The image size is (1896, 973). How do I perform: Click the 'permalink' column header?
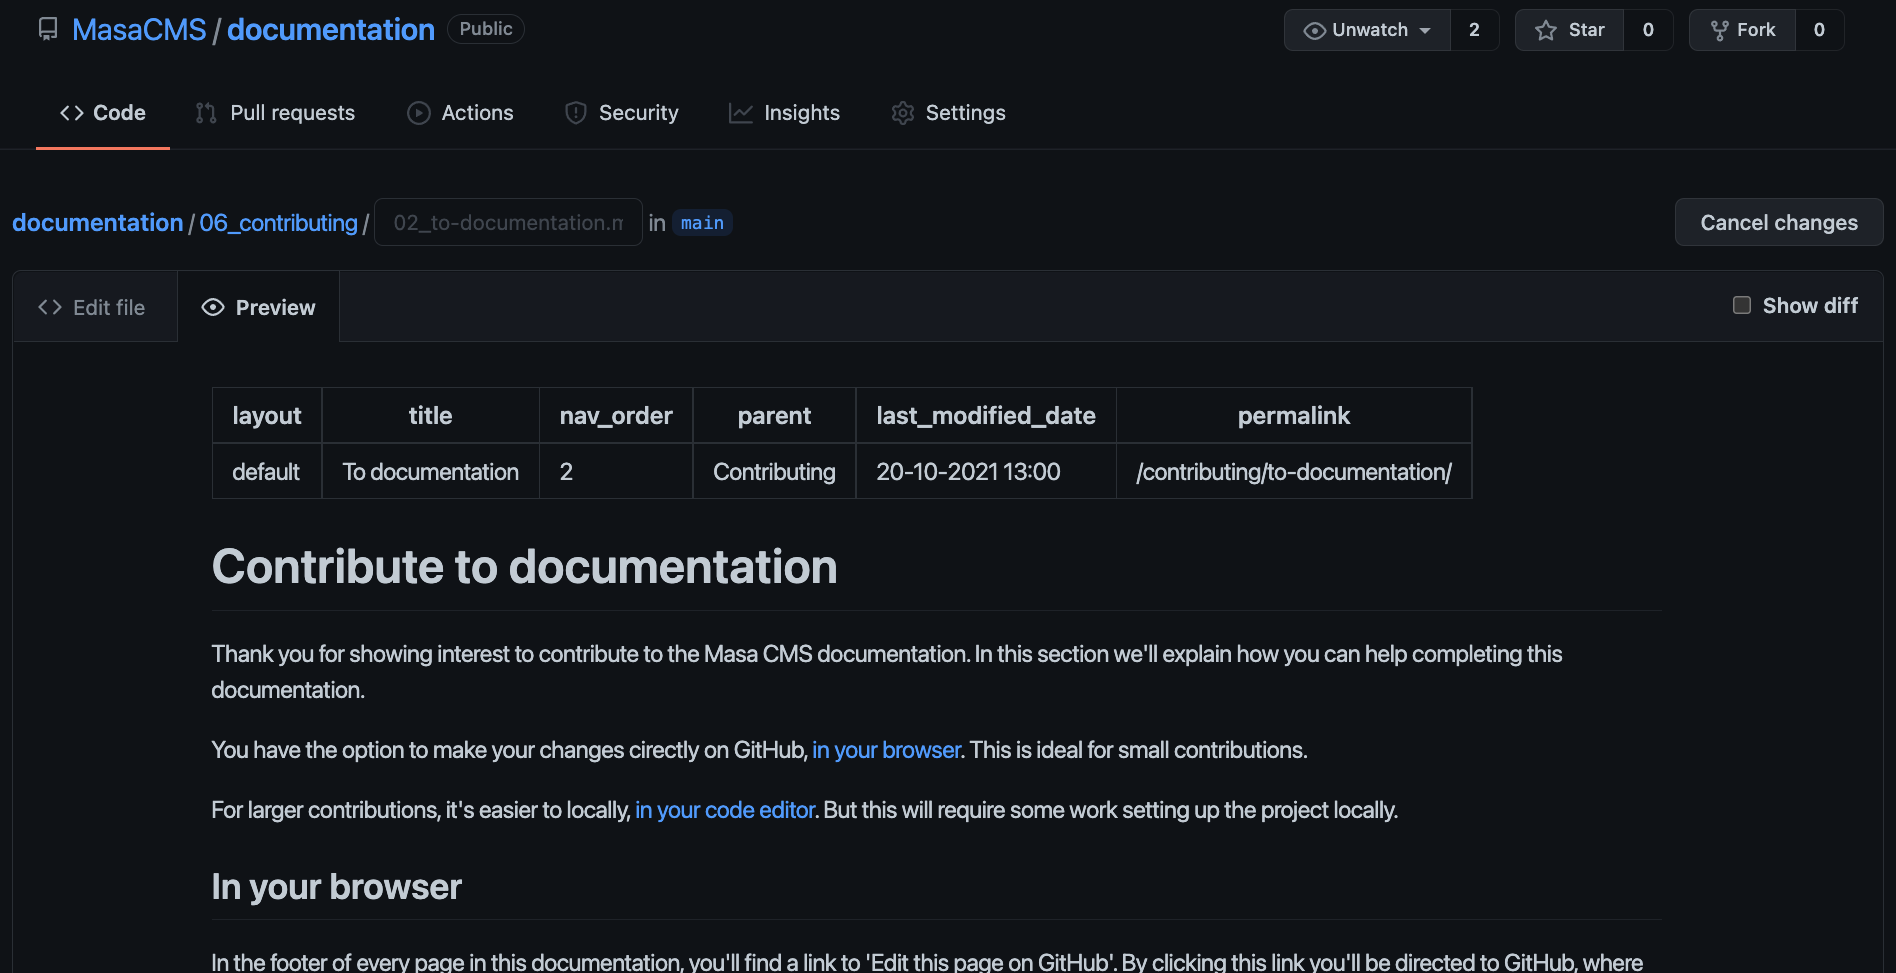[1294, 416]
